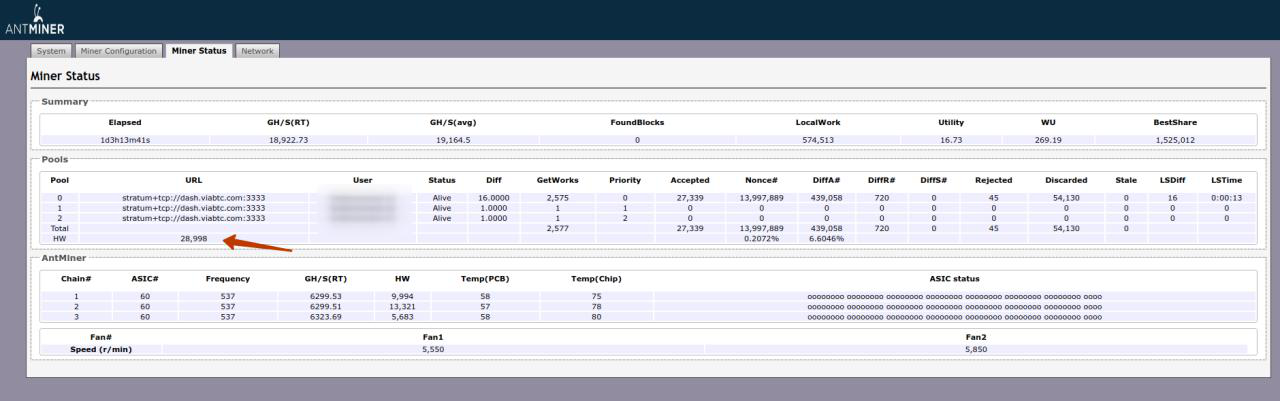Switch to the Miner Configuration tab

(119, 51)
